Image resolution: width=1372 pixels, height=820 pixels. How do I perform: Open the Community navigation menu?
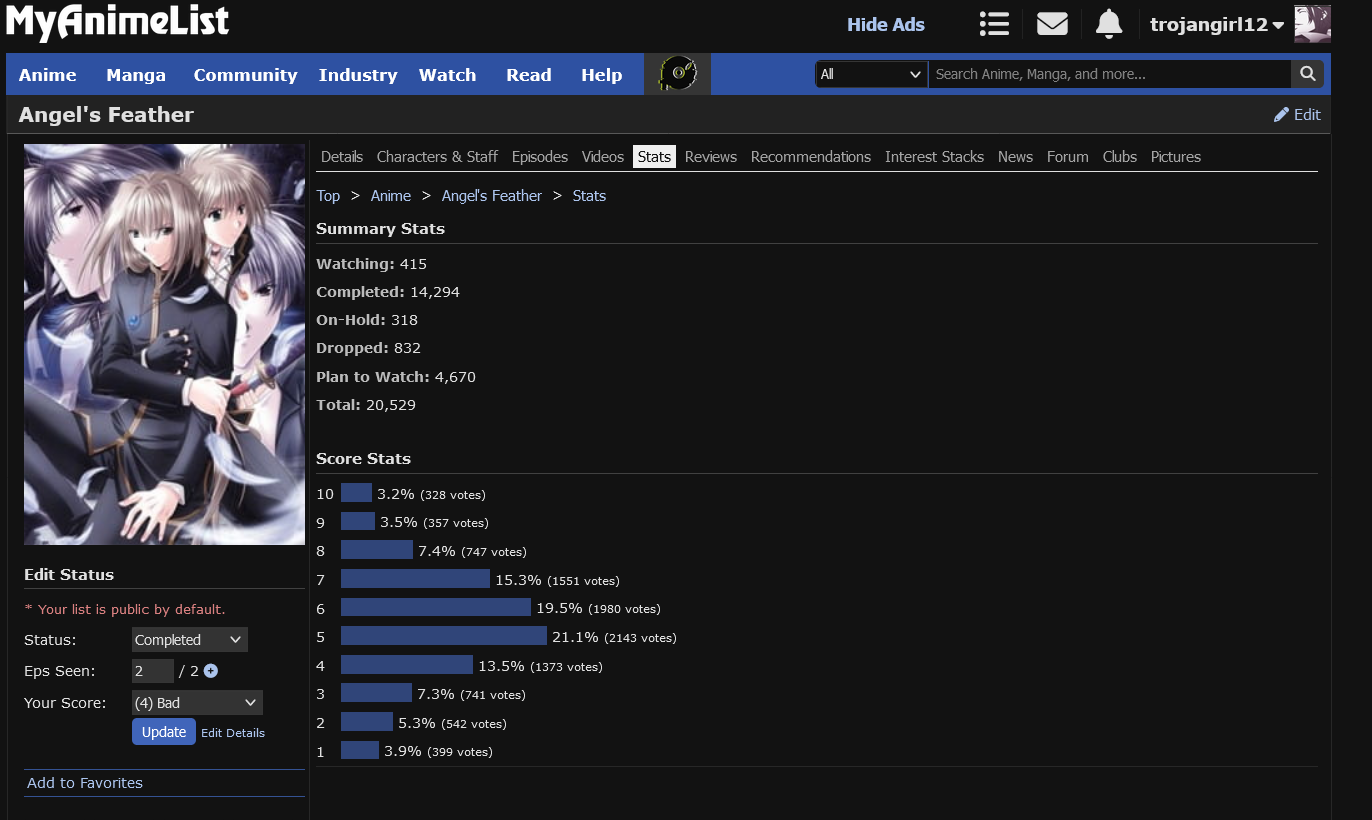245,75
